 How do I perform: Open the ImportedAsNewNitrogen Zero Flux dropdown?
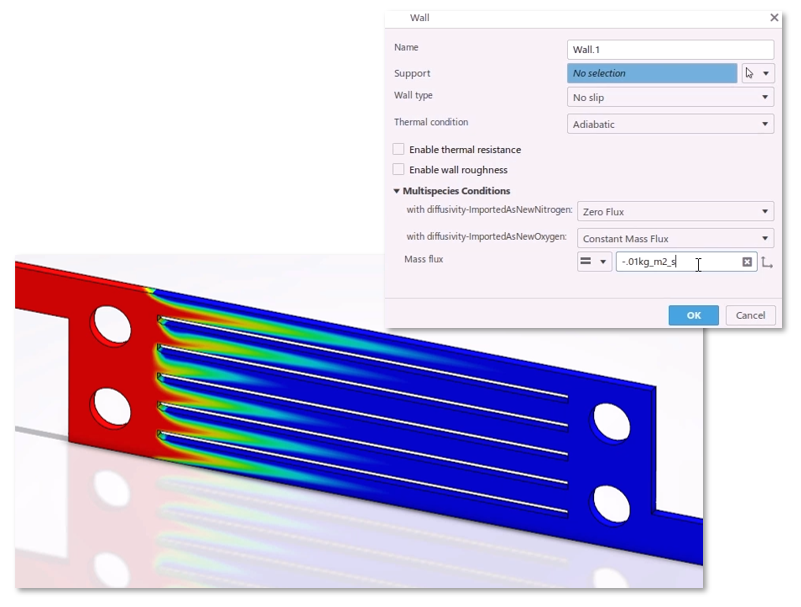[675, 211]
